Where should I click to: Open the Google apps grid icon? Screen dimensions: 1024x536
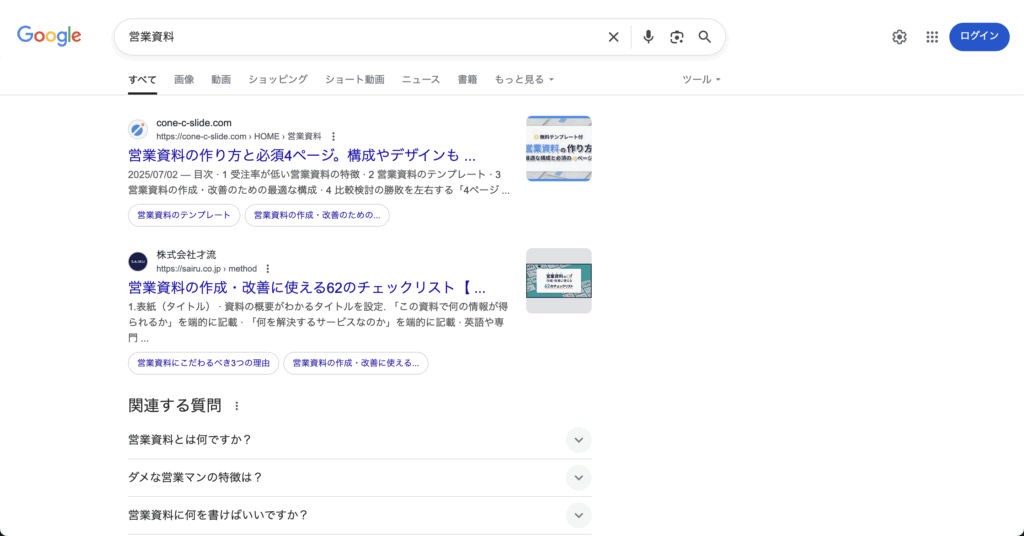click(932, 37)
